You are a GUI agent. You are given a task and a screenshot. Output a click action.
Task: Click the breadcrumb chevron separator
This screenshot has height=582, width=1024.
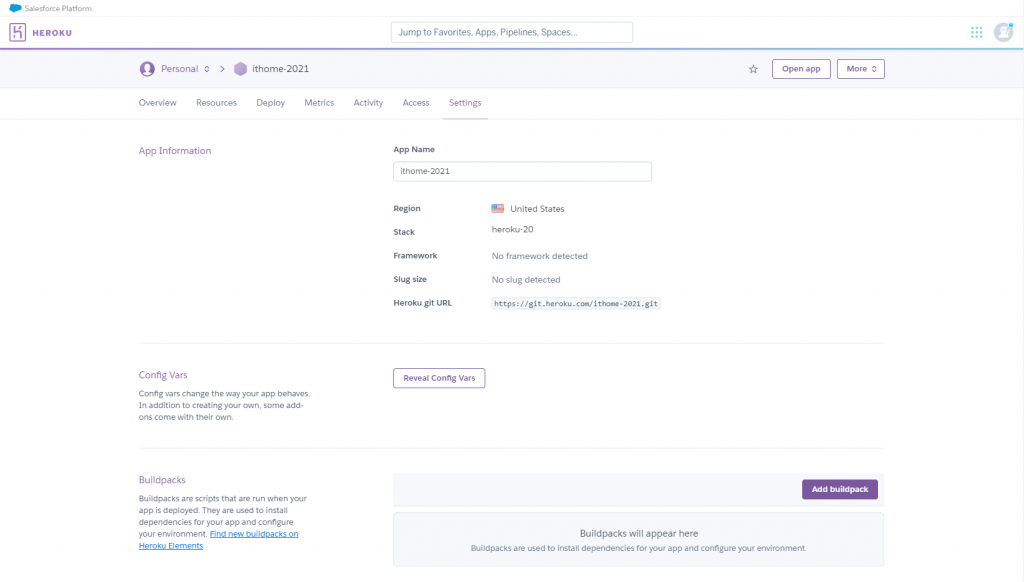222,69
